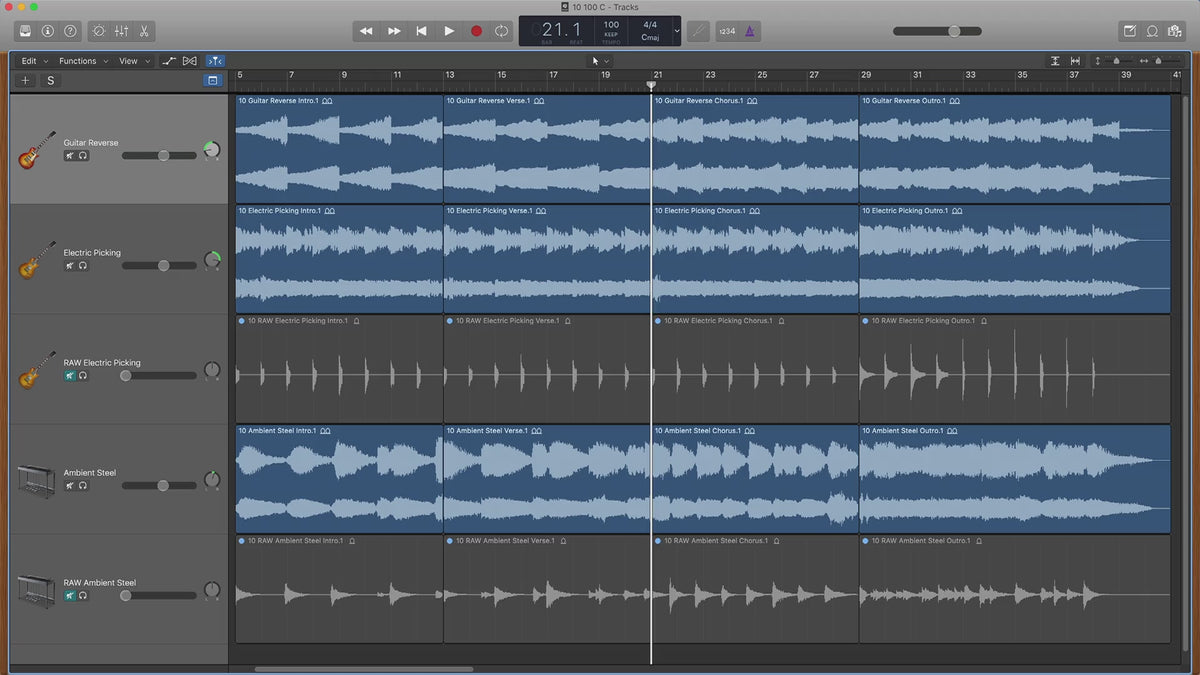Open the Smart Controls panel
The image size is (1200, 675).
click(98, 31)
